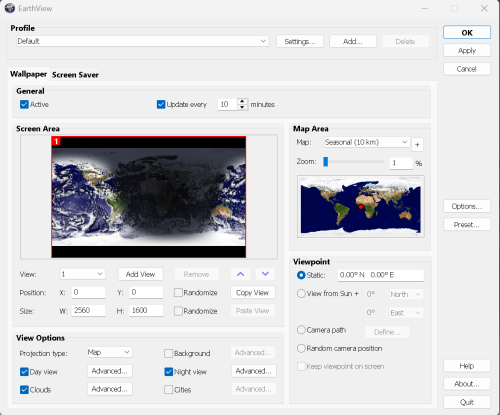
Task: Uncheck the Day view option
Action: pos(24,372)
